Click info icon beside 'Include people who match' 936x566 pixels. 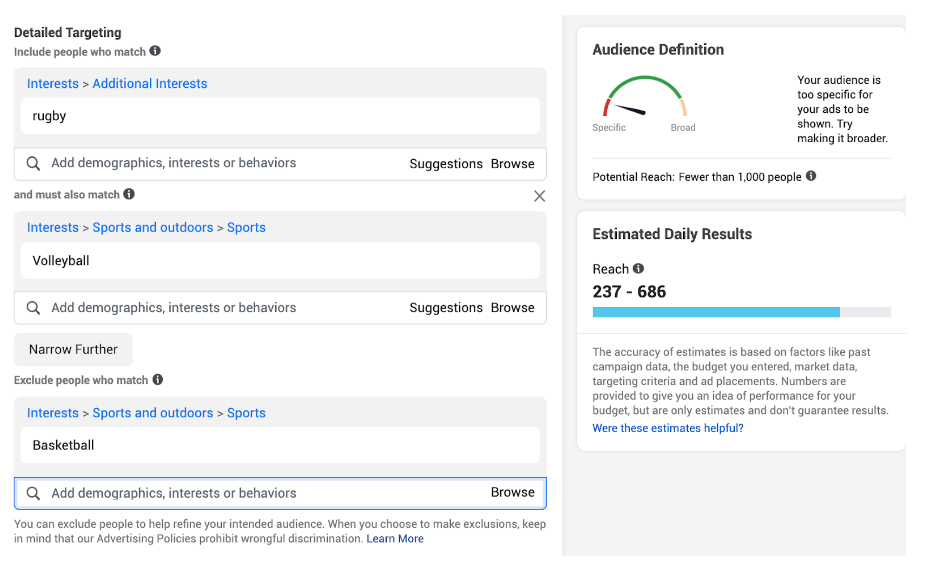click(155, 51)
